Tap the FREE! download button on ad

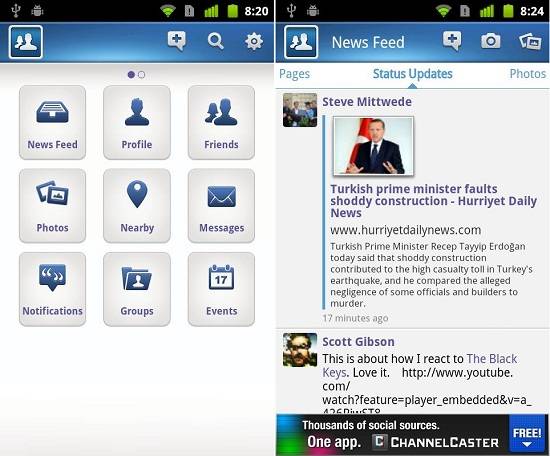tap(526, 435)
